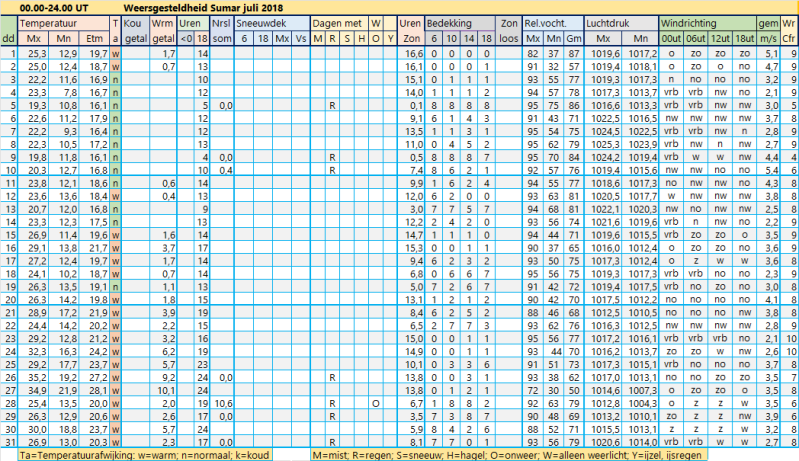Image resolution: width=799 pixels, height=461 pixels.
Task: Select the day 31 row label
Action: (9, 441)
